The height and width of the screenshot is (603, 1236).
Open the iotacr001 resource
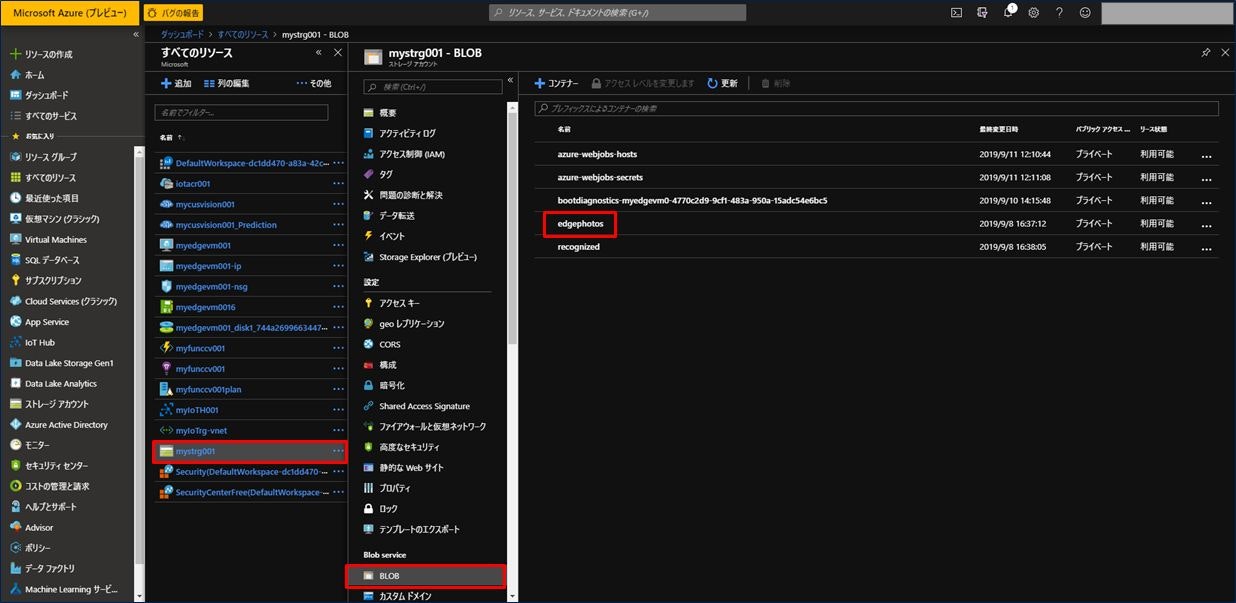[192, 183]
